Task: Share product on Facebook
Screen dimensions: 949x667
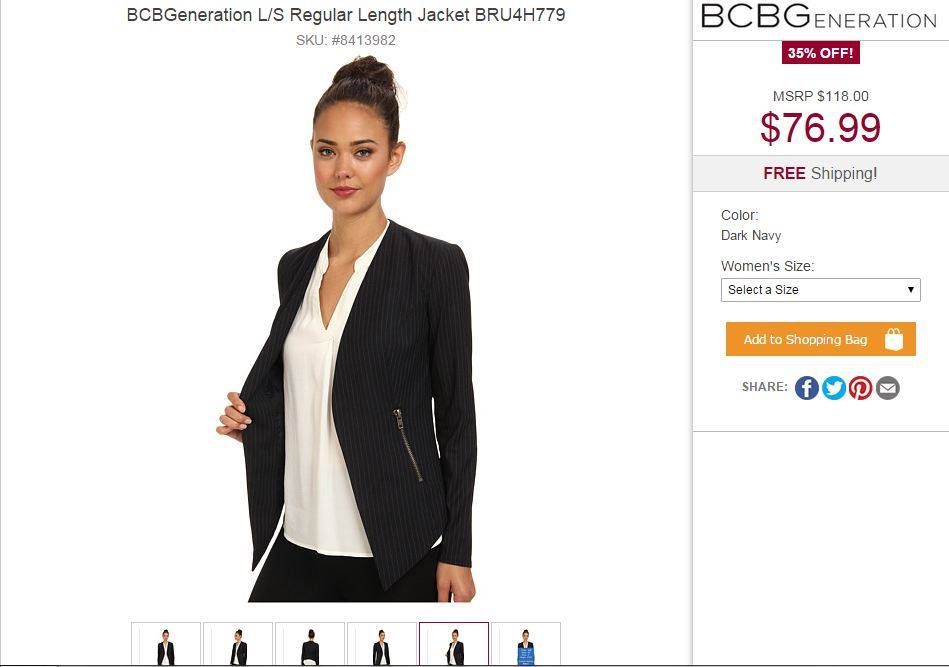Action: click(807, 388)
